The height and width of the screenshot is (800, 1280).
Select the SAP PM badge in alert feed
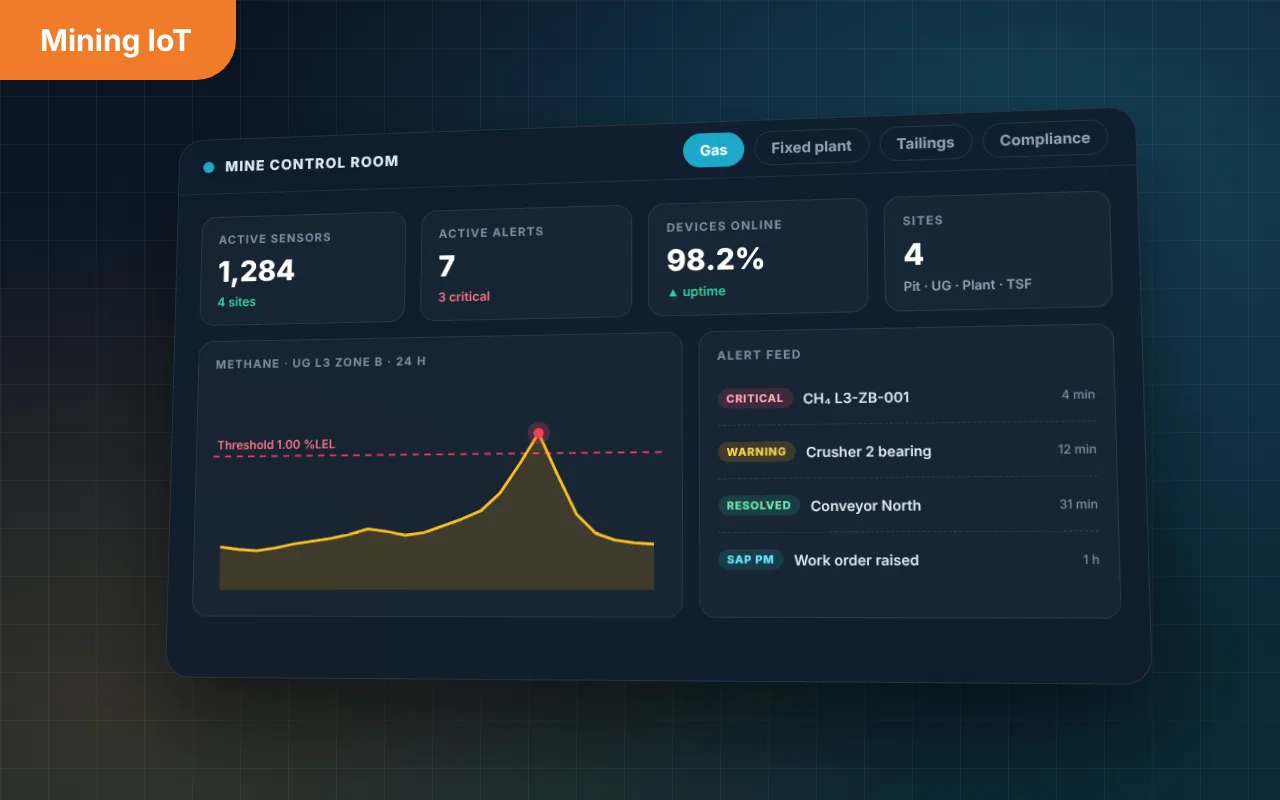point(750,560)
